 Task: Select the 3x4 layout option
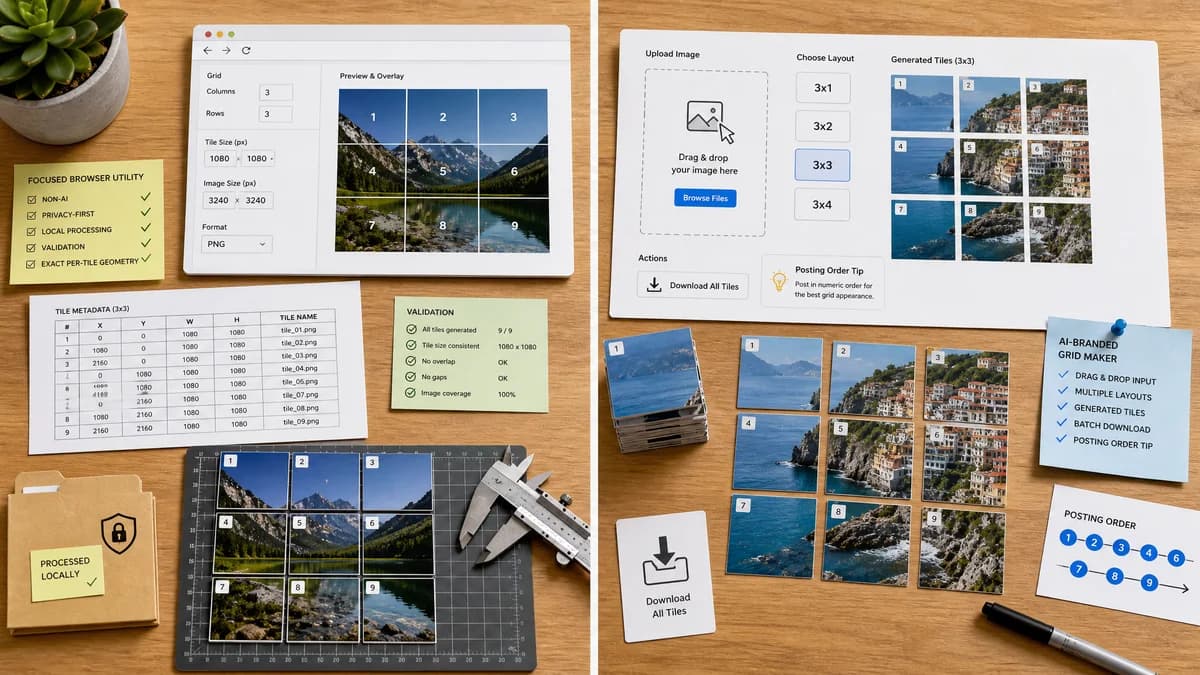[822, 204]
